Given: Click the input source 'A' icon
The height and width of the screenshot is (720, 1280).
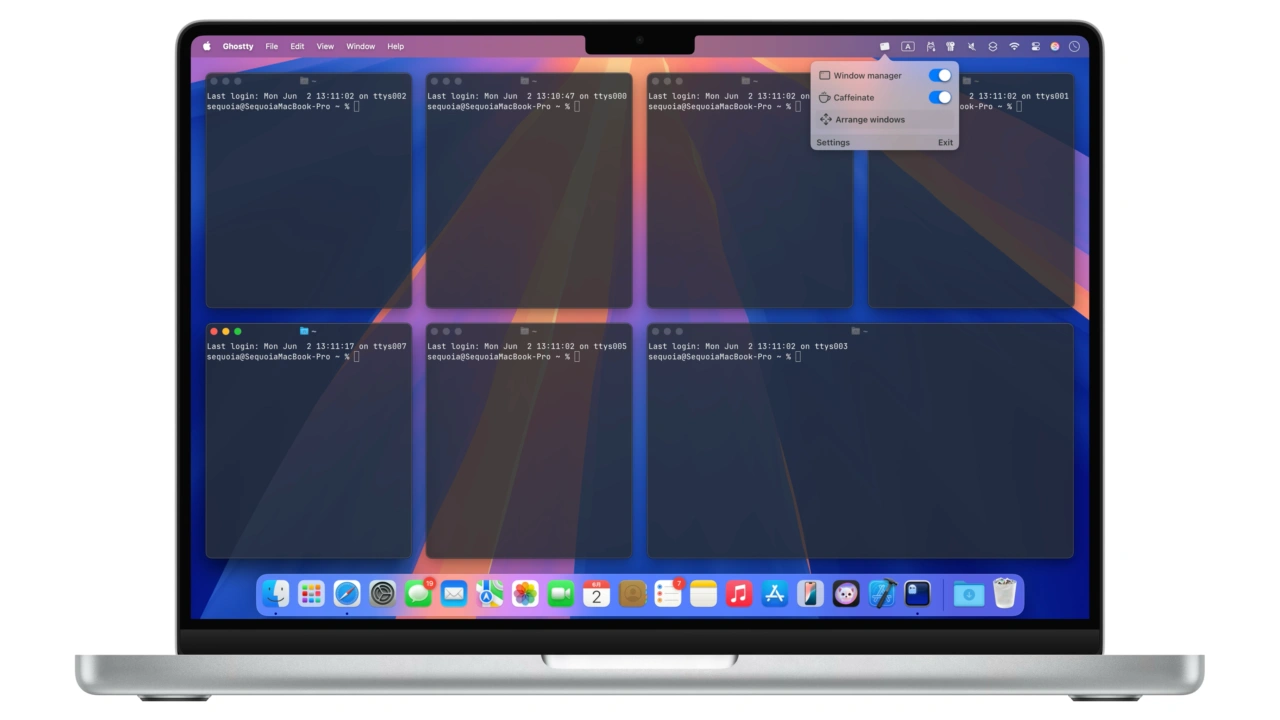Looking at the screenshot, I should coord(907,46).
